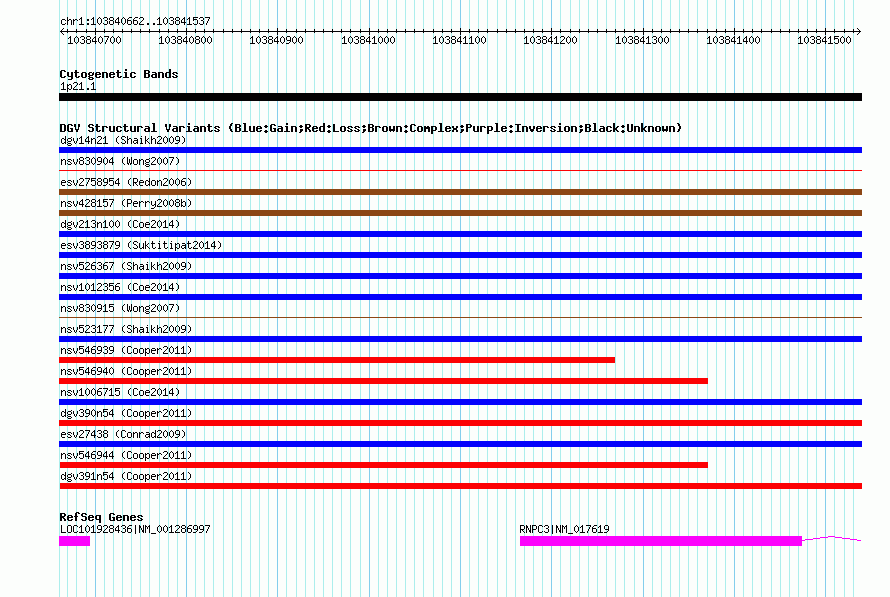Click ruler position 103841100
Screen dimensions: 890x597
click(459, 40)
